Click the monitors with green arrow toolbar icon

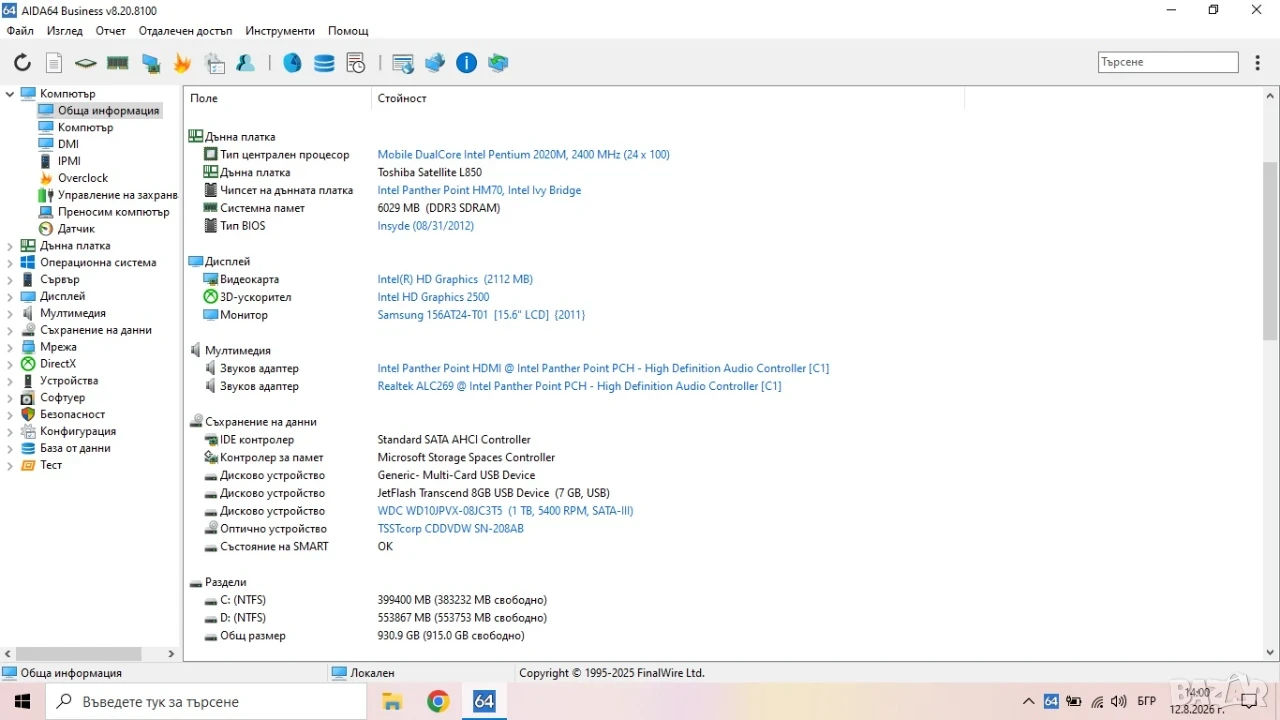point(498,63)
